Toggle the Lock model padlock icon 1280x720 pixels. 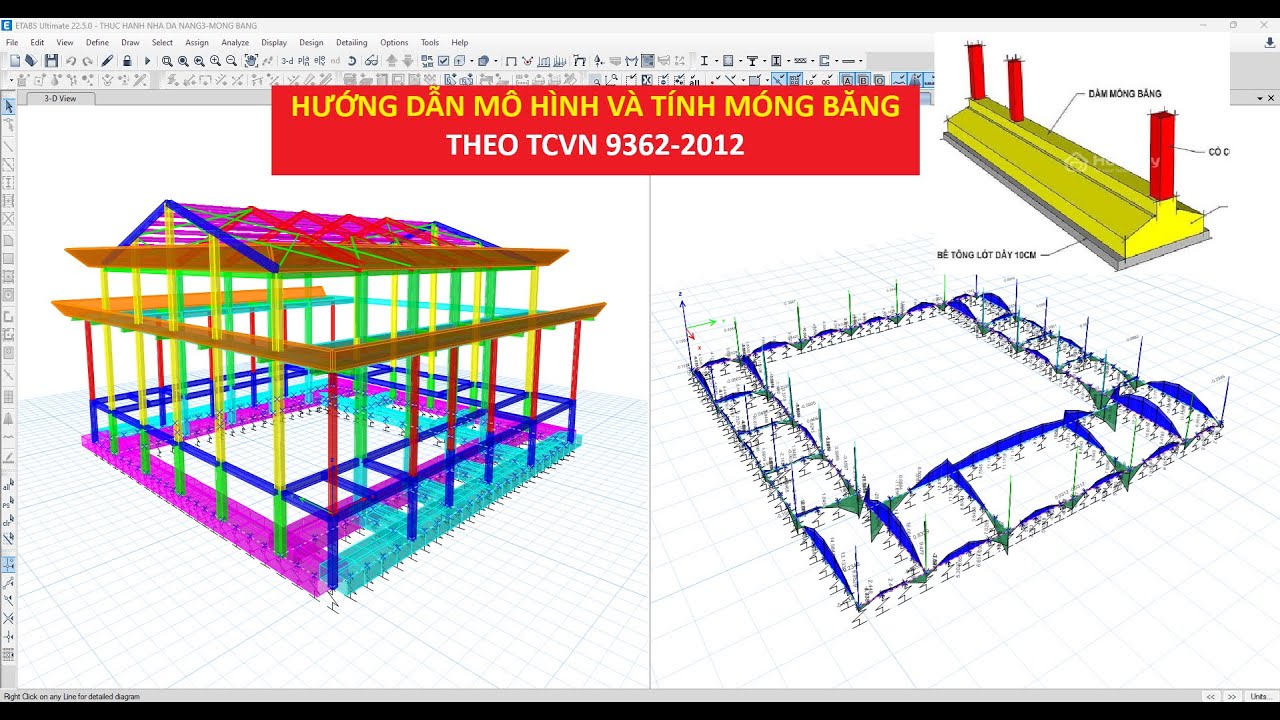coord(127,61)
